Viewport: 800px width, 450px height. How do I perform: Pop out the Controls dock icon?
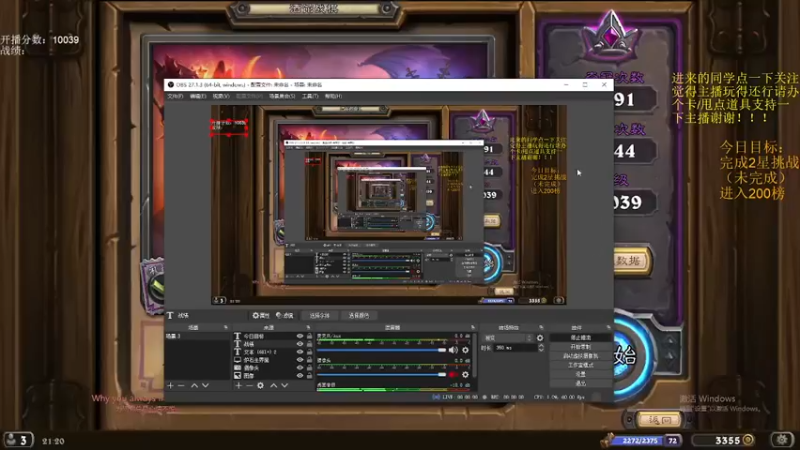click(x=609, y=328)
